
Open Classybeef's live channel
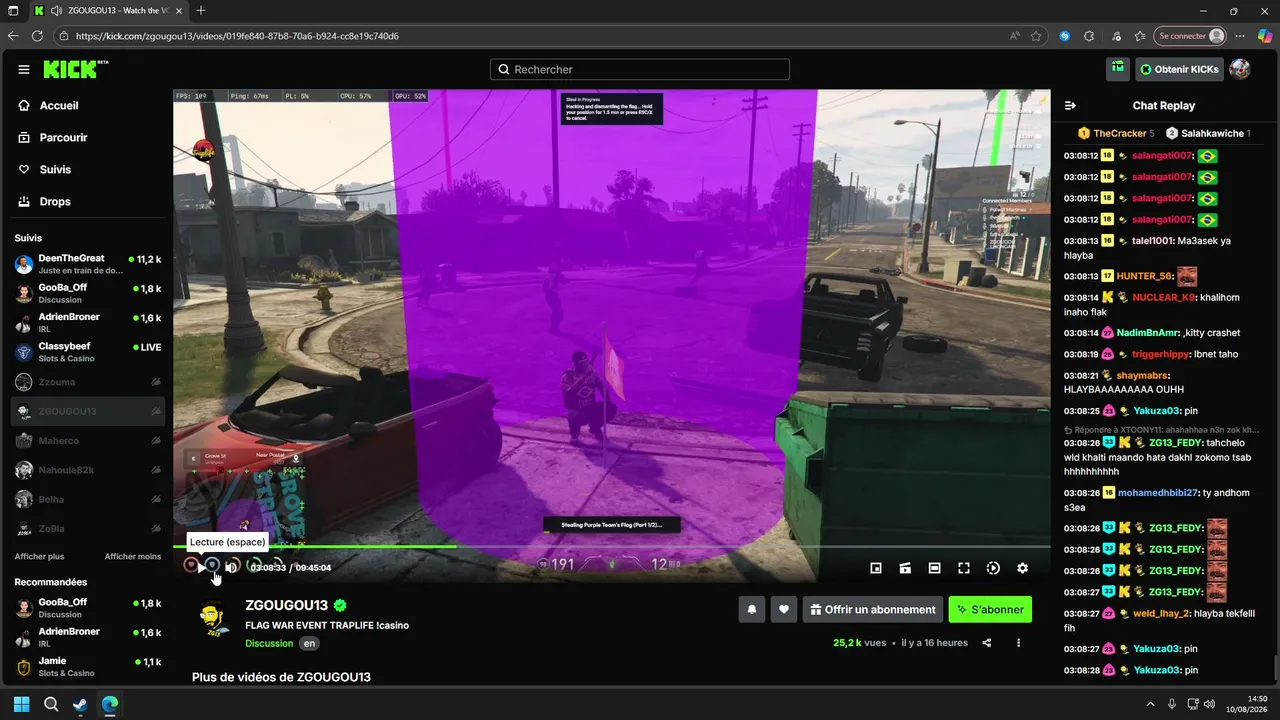[x=88, y=352]
